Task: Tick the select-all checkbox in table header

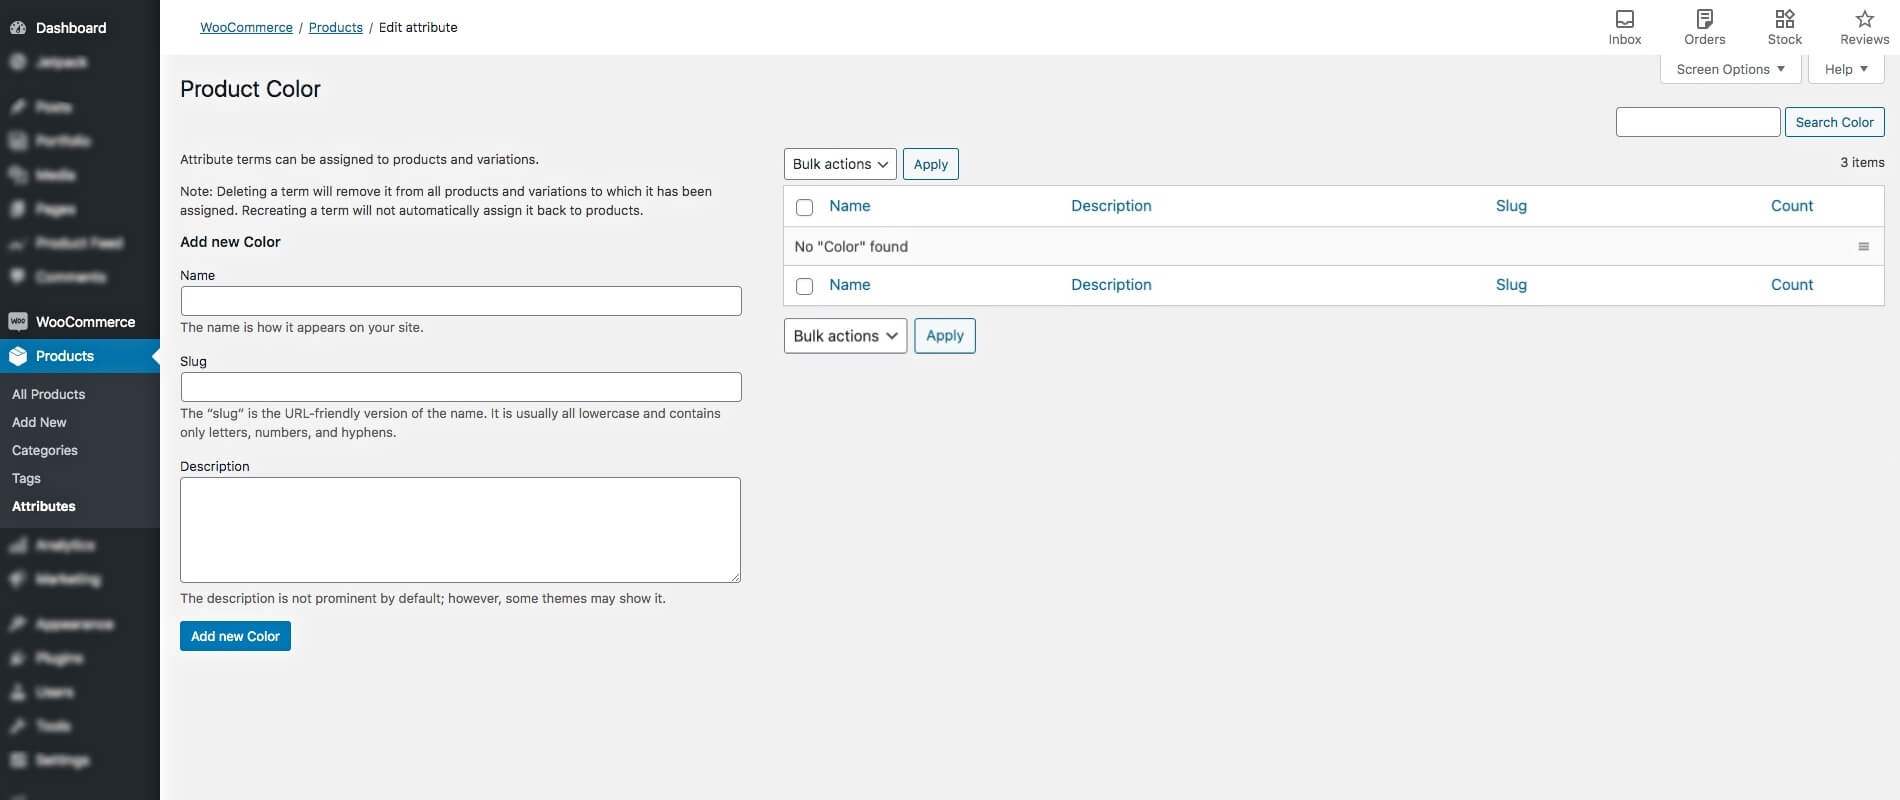Action: coord(804,207)
